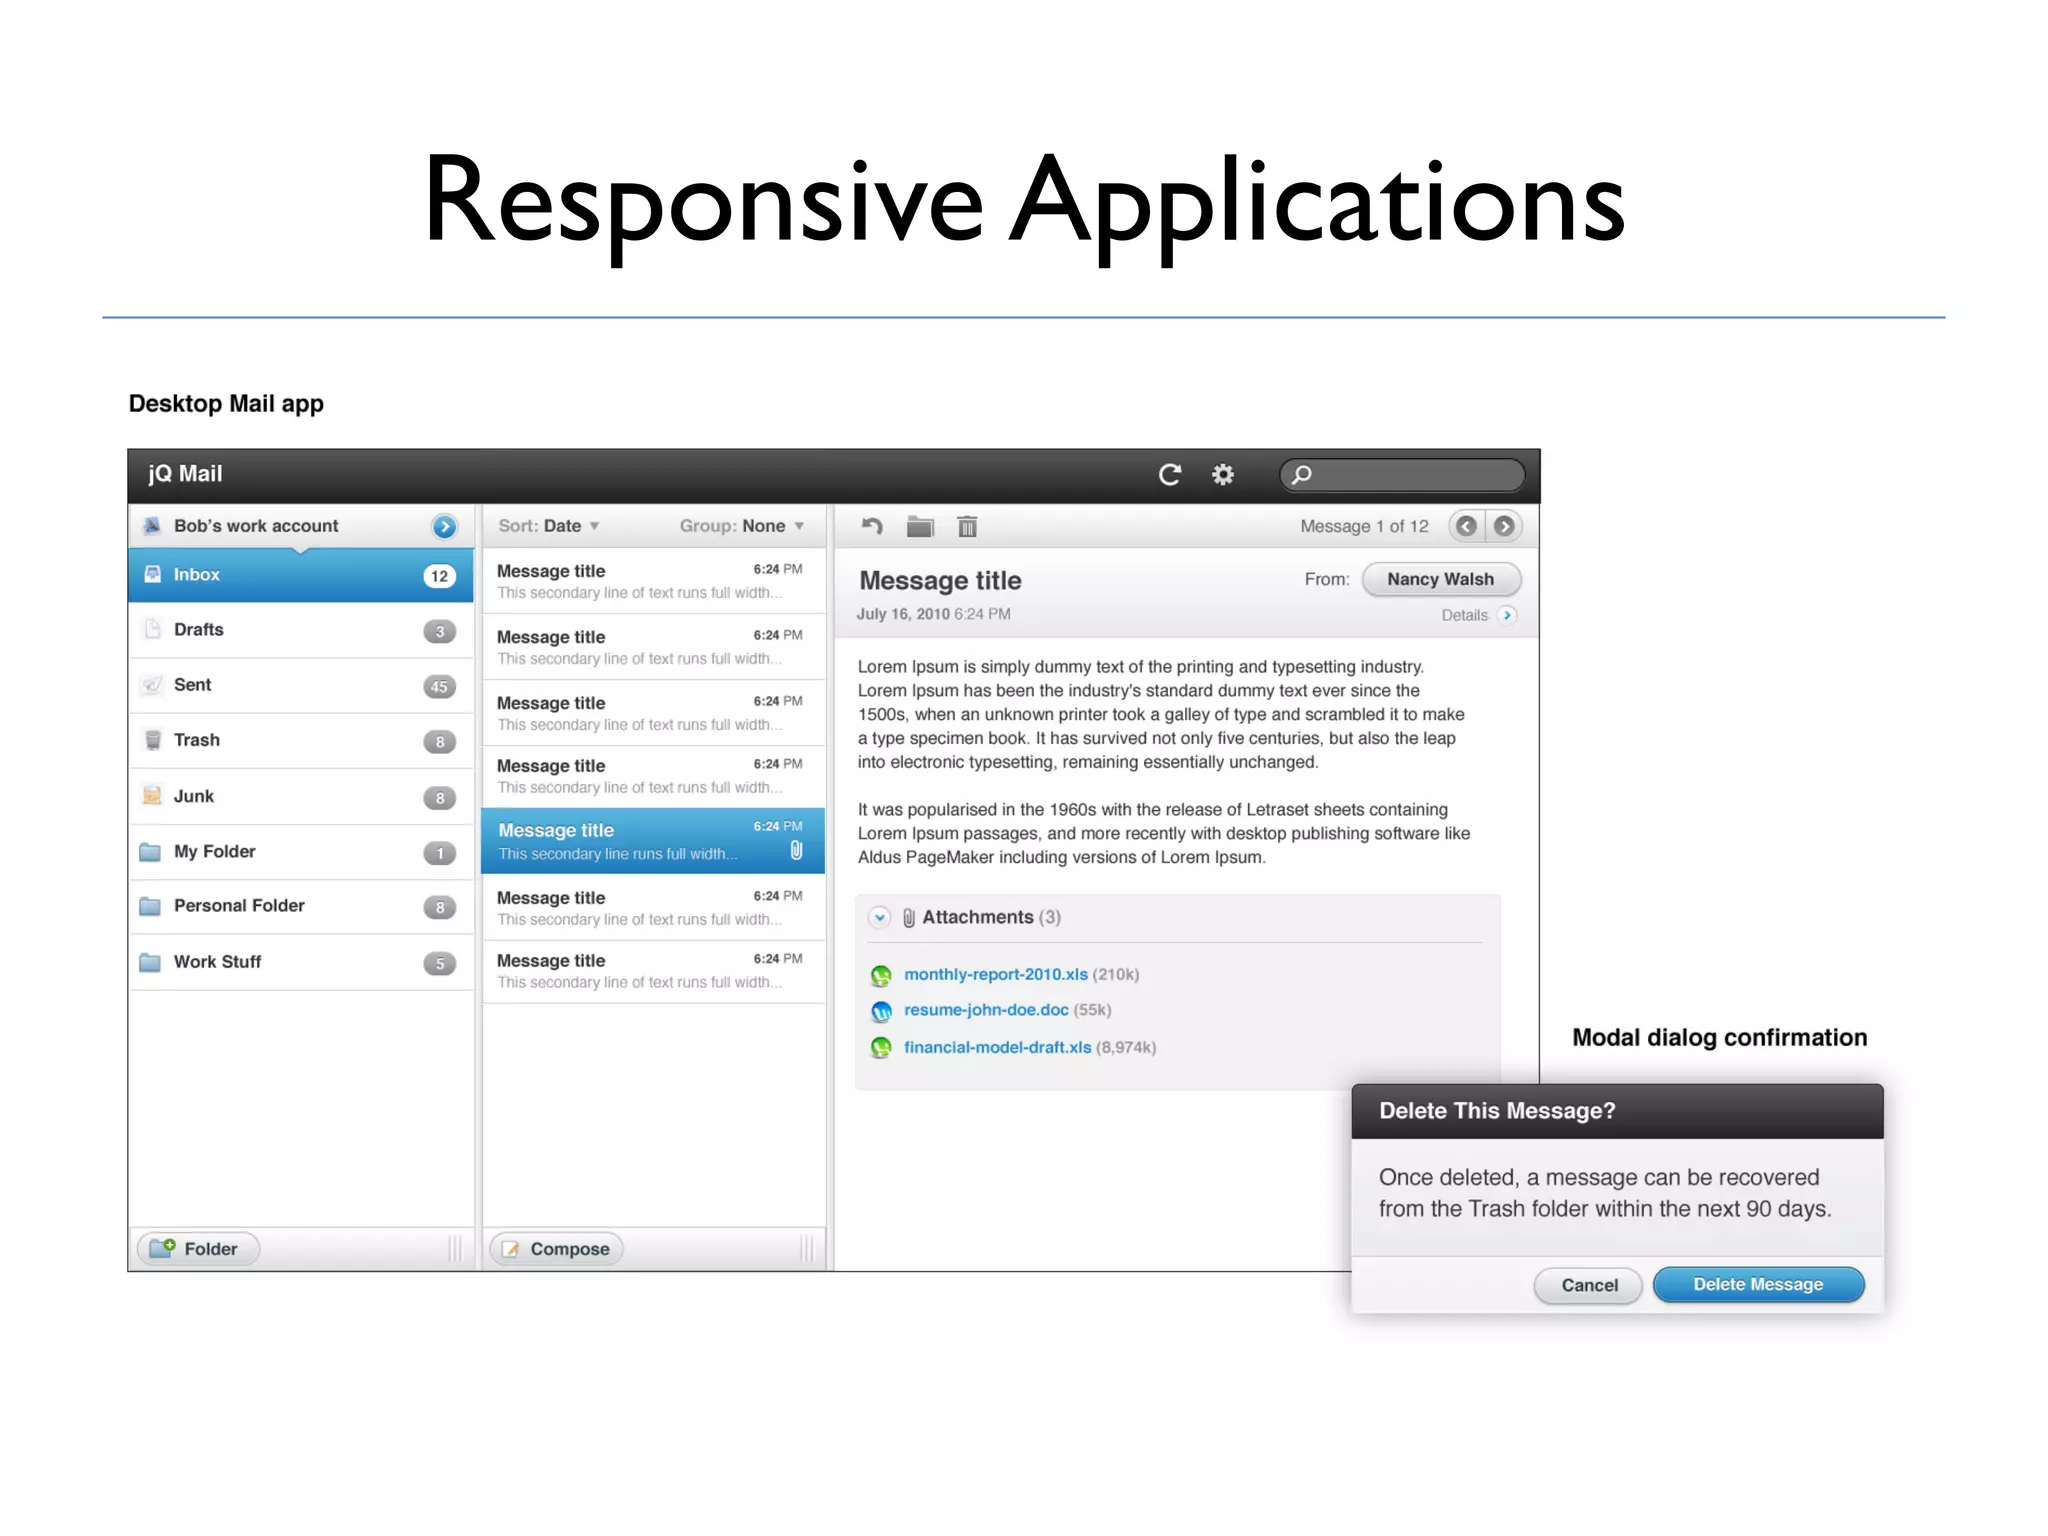Click the Inbox tray icon
The image size is (2048, 1536).
152,574
